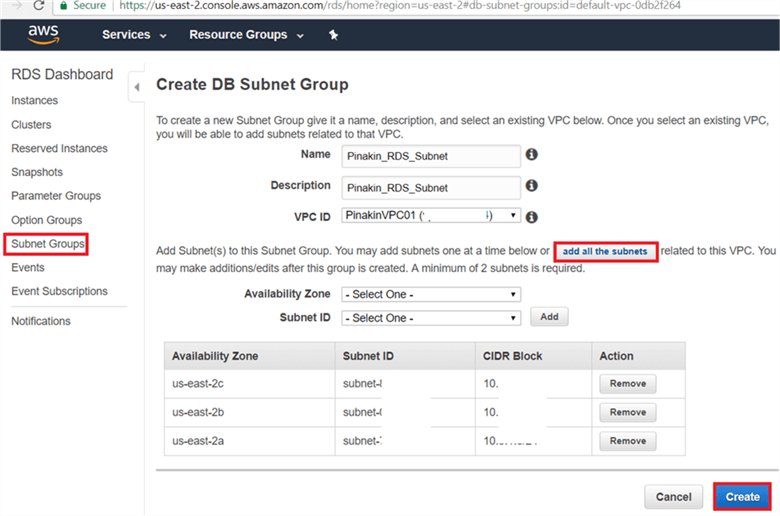The image size is (780, 516).
Task: Open Snapshots in sidebar
Action: pos(37,172)
